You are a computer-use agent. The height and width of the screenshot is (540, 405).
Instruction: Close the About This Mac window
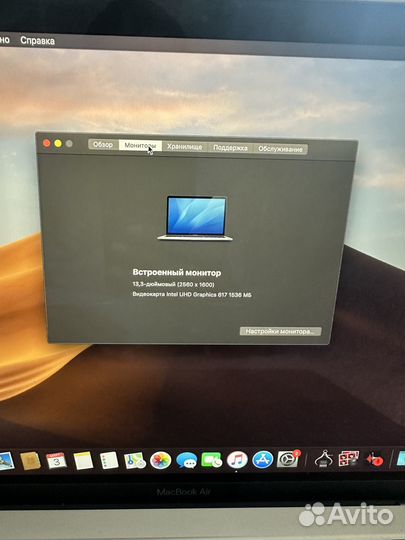pyautogui.click(x=46, y=143)
